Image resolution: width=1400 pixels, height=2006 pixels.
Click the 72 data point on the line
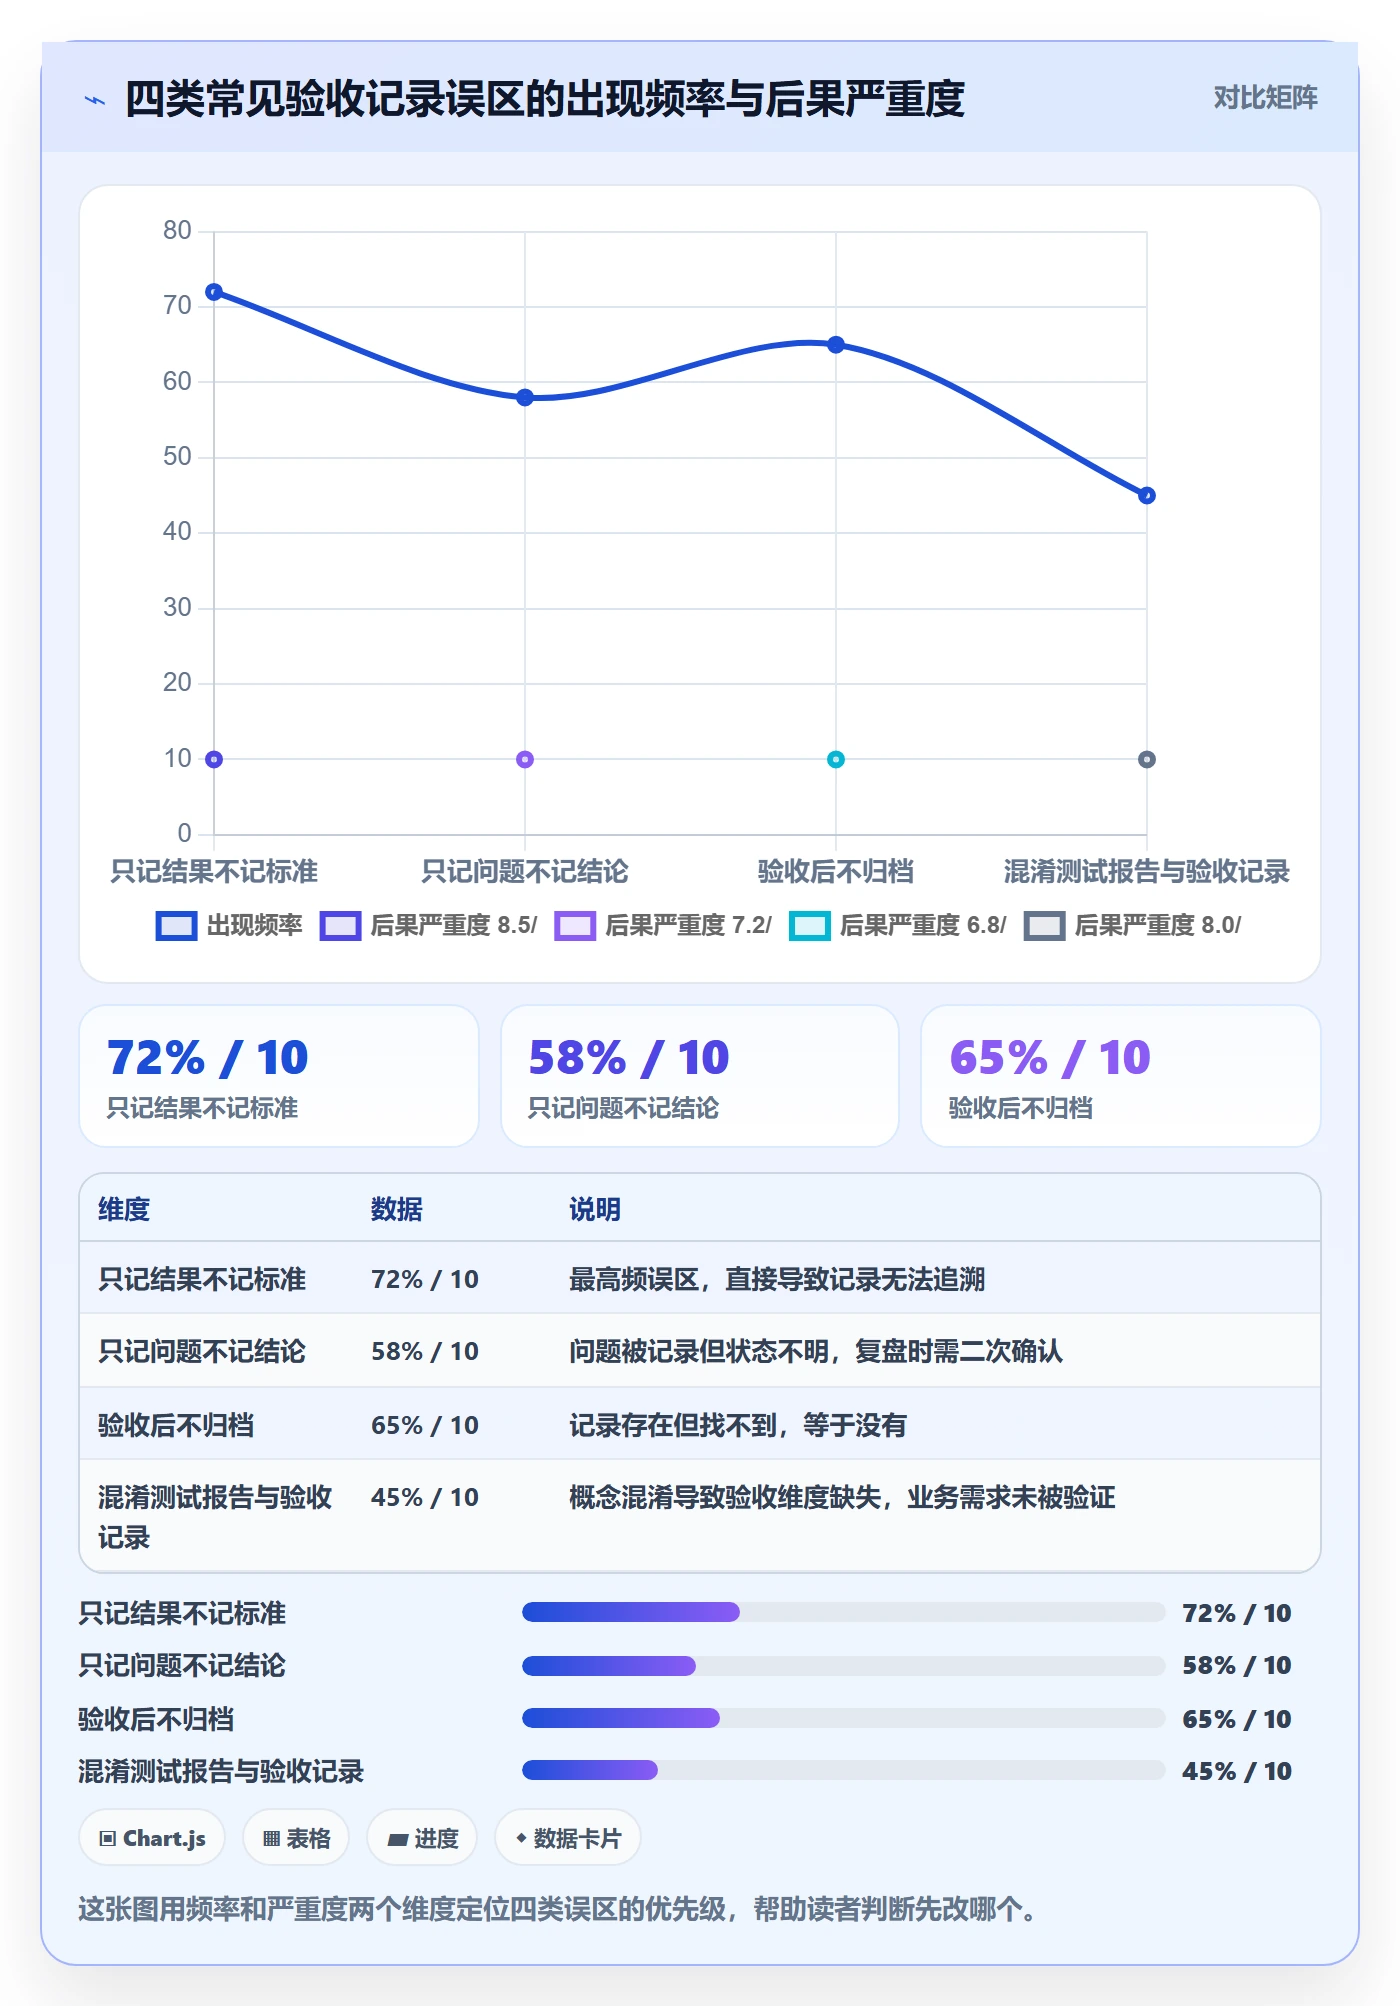214,292
